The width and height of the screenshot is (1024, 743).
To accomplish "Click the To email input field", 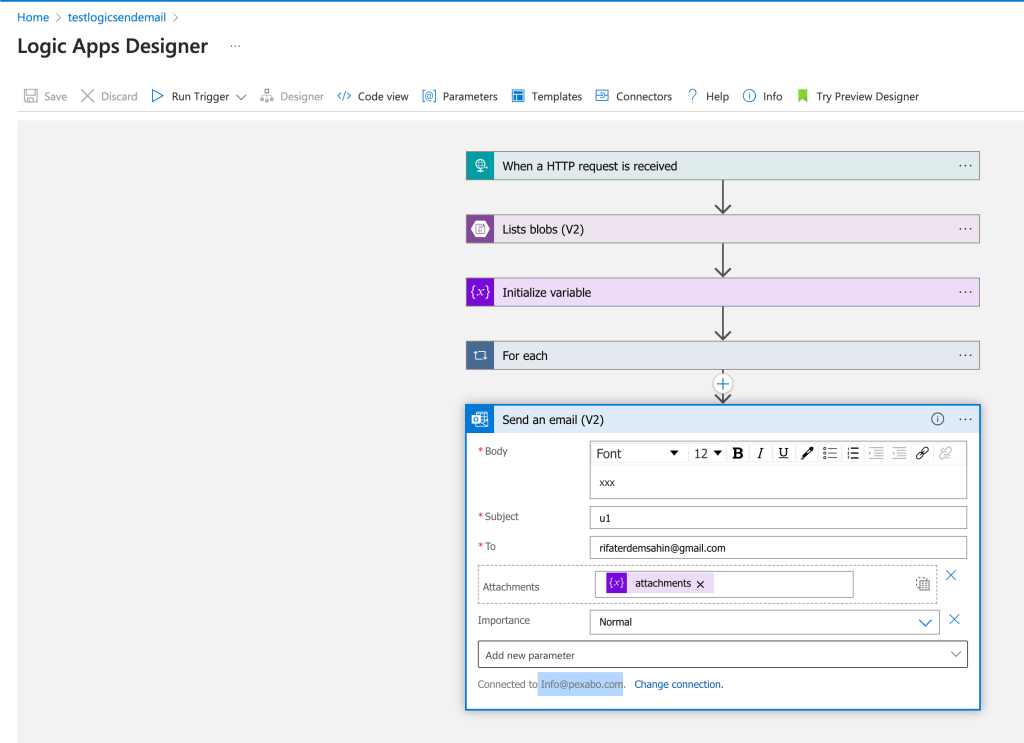I will click(x=778, y=548).
